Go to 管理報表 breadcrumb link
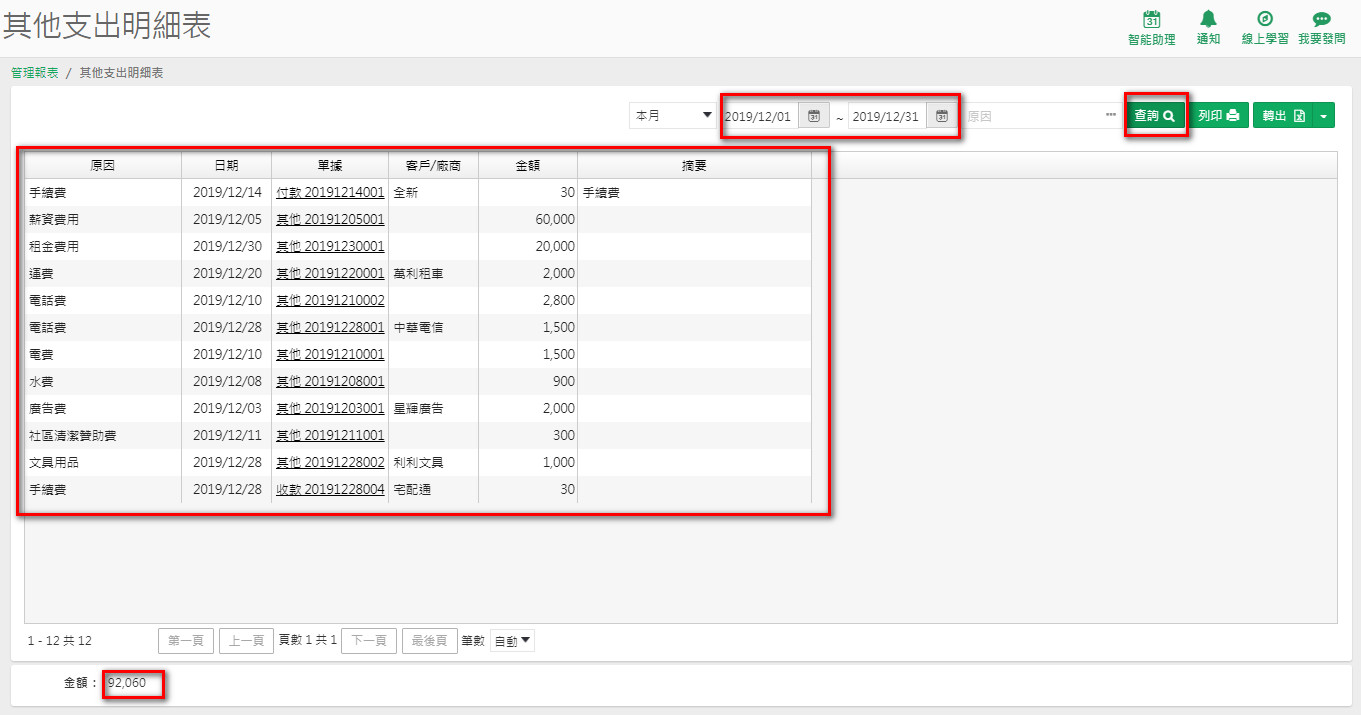 tap(35, 73)
